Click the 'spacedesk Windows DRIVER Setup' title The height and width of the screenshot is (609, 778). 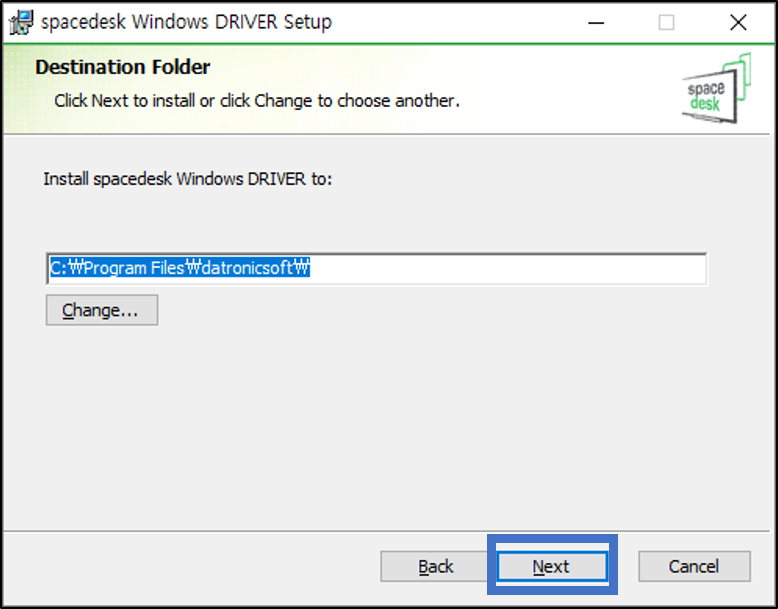coord(186,22)
